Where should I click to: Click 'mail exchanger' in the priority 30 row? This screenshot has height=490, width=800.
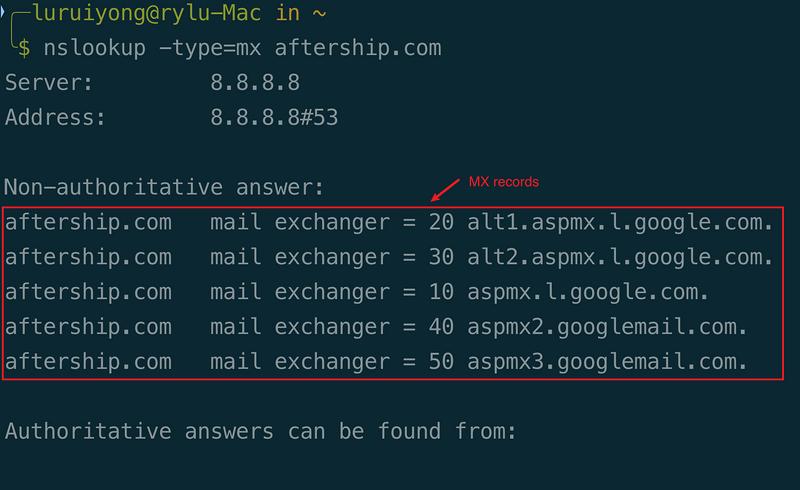click(x=299, y=257)
